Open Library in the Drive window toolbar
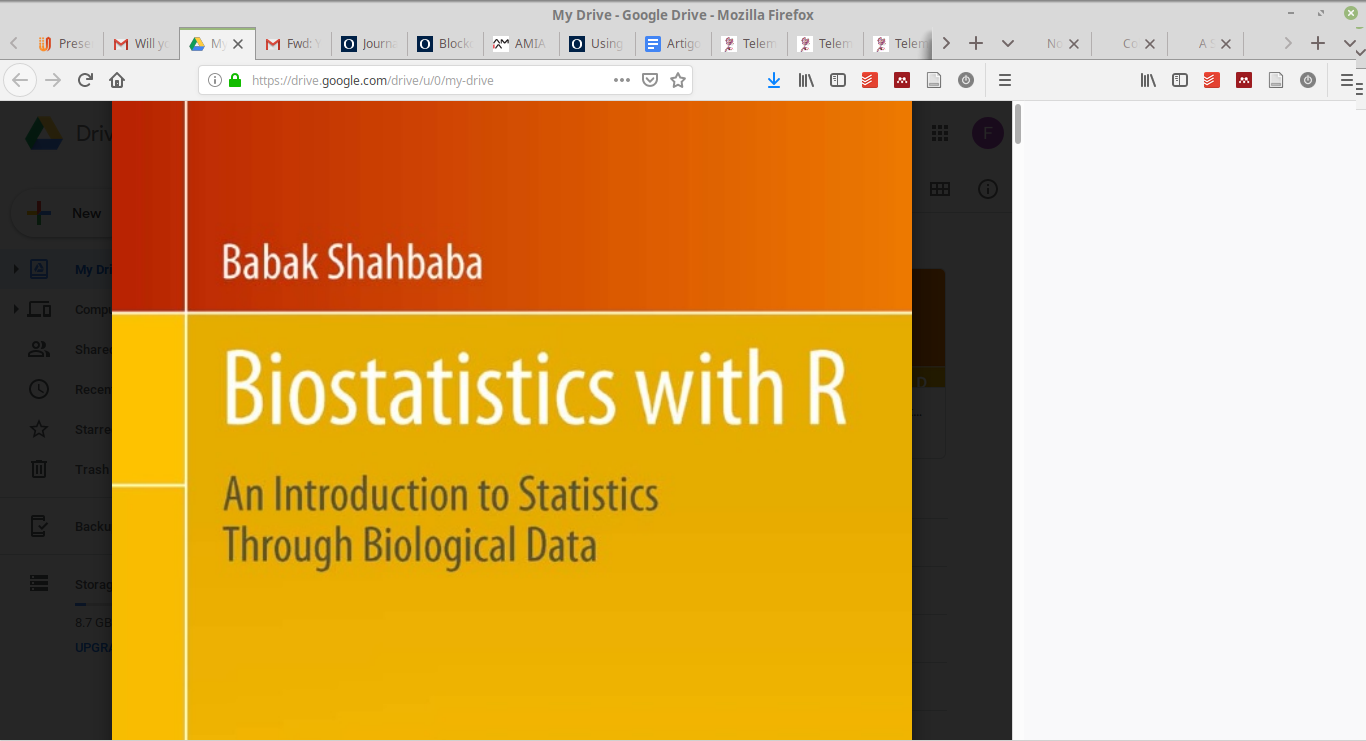Image resolution: width=1366 pixels, height=741 pixels. 806,80
